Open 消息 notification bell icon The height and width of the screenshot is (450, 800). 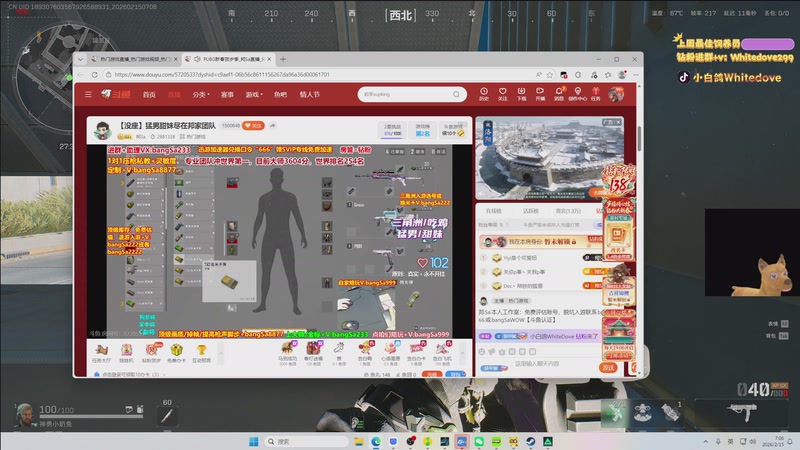tap(559, 94)
